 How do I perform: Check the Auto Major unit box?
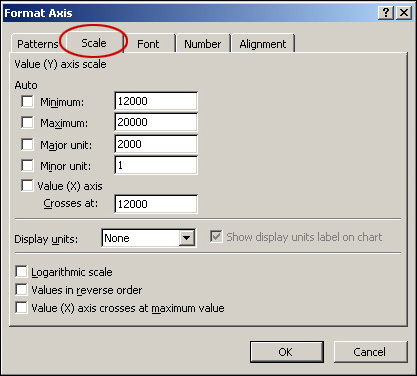tap(27, 145)
